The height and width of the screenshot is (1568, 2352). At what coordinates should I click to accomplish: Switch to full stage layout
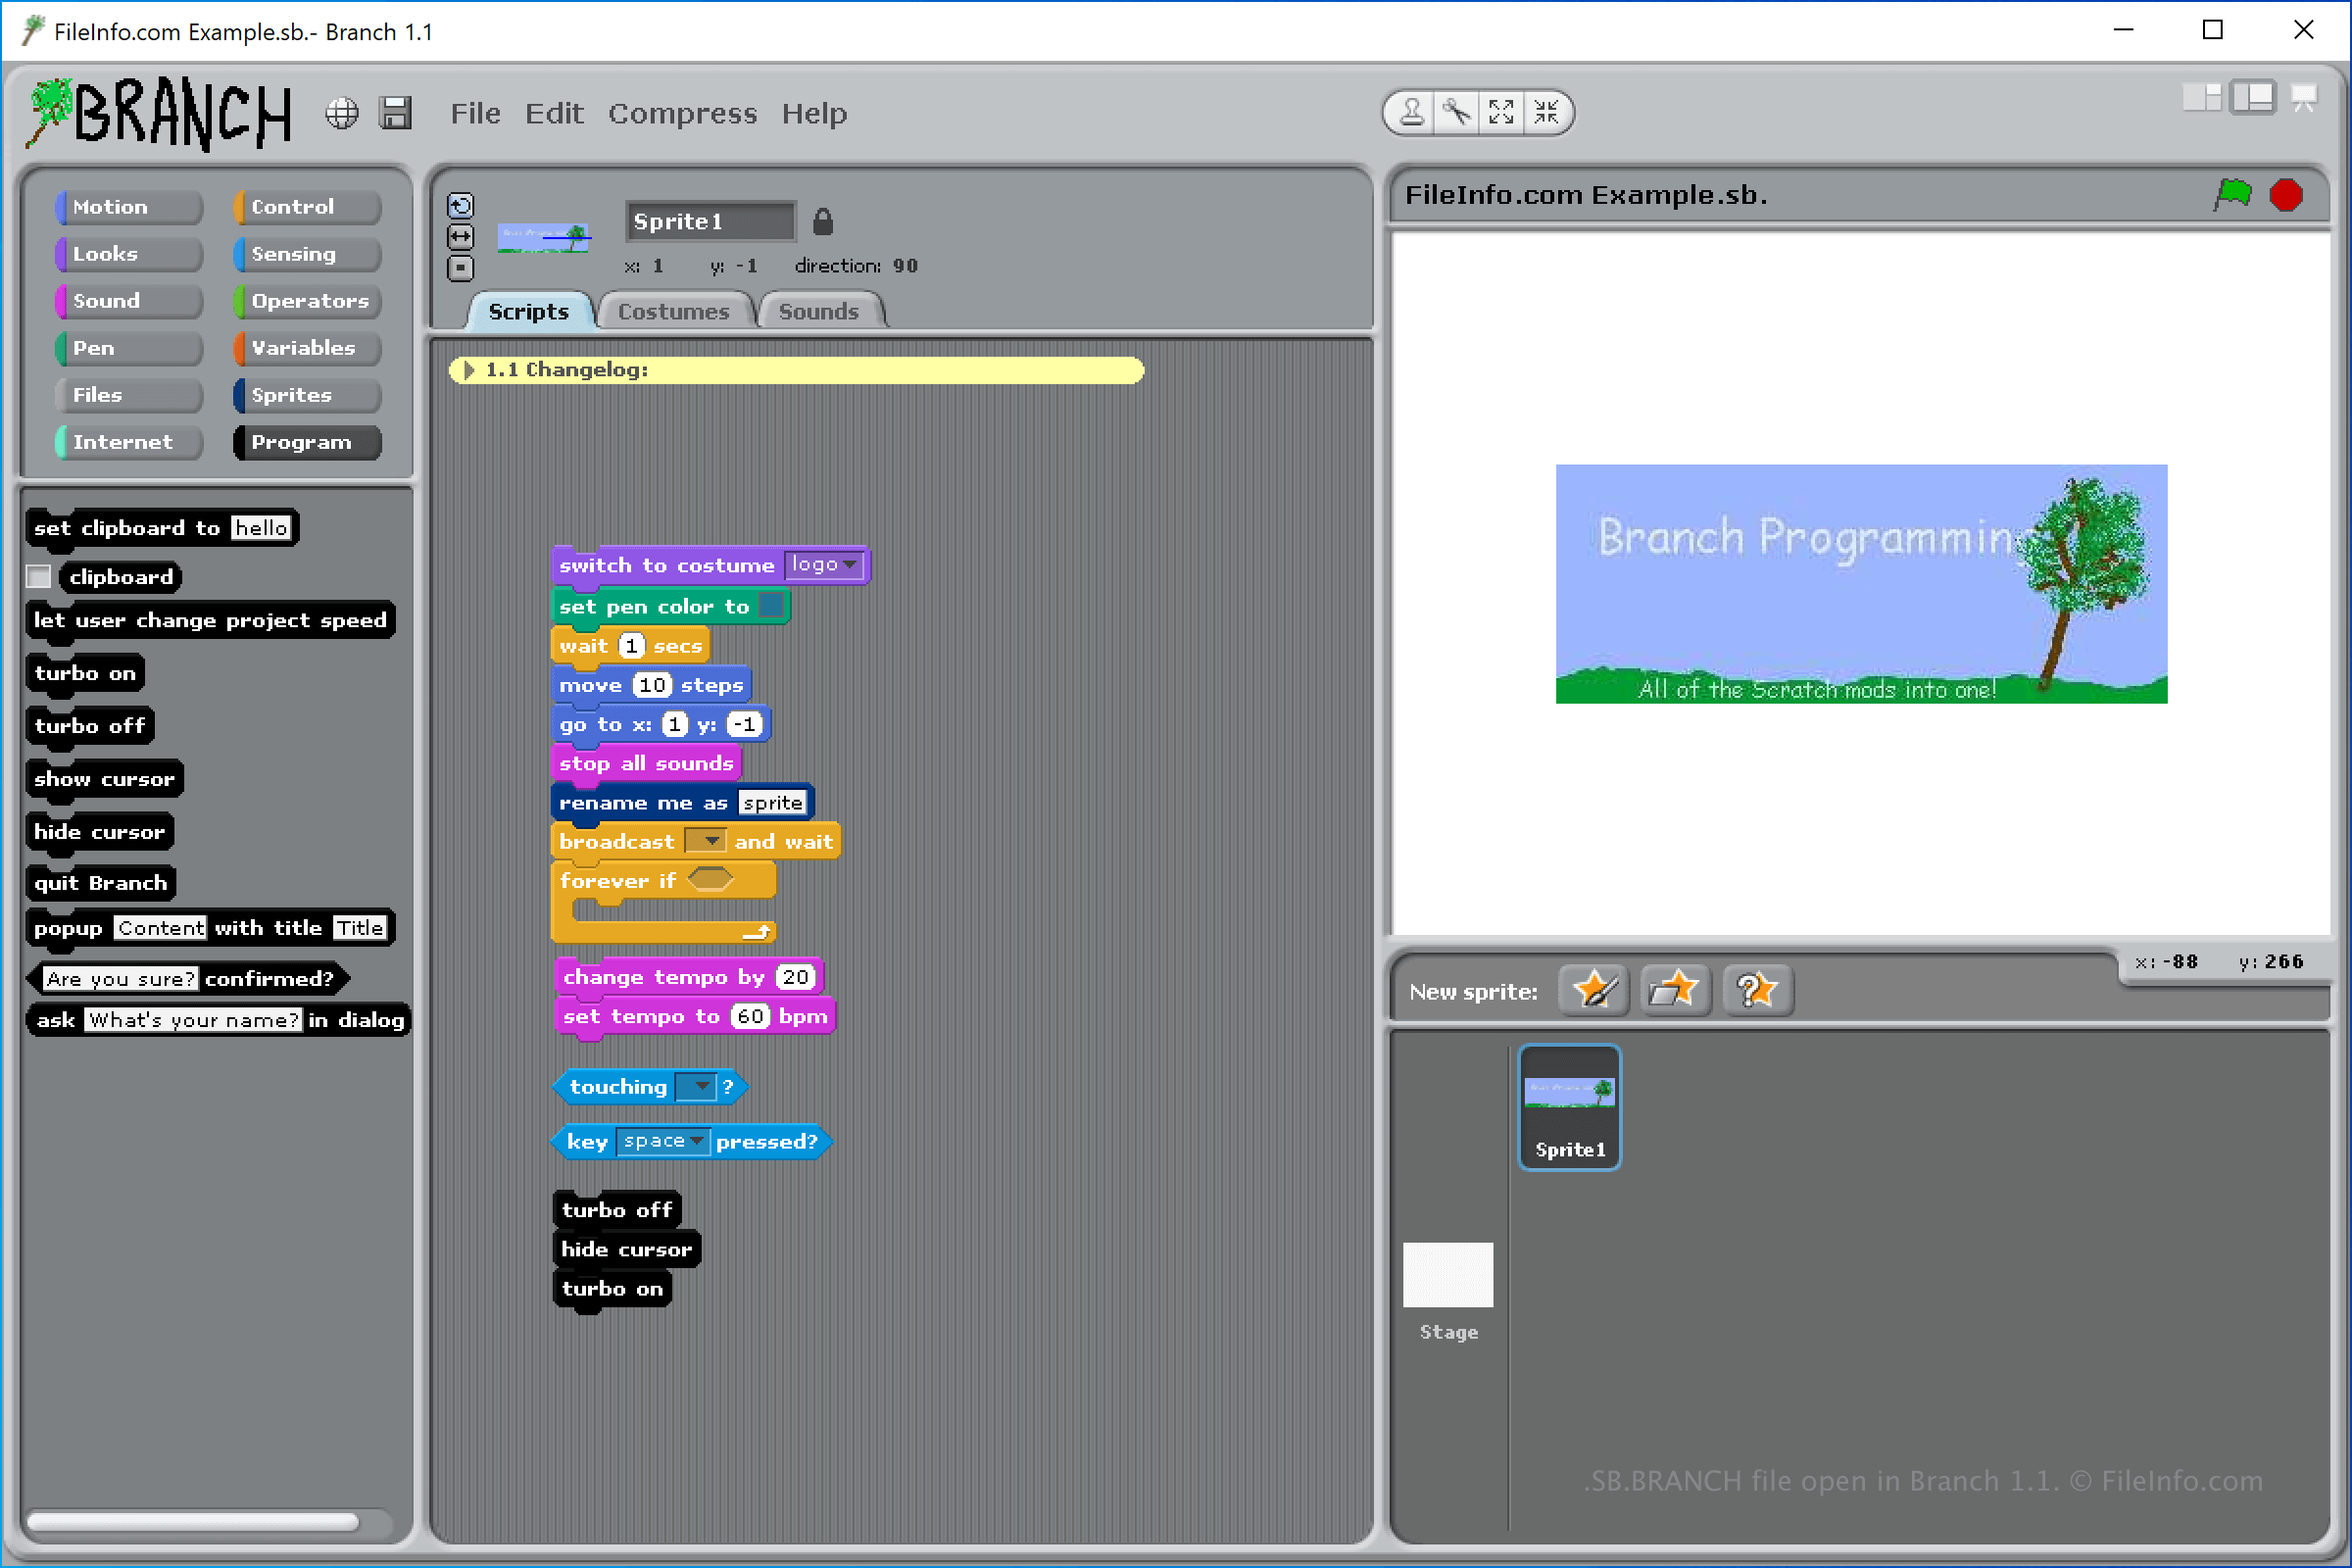(x=2253, y=98)
